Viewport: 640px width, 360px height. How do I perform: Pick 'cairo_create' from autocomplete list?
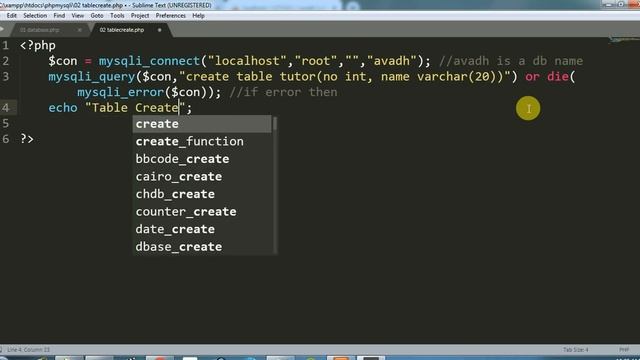(202, 176)
